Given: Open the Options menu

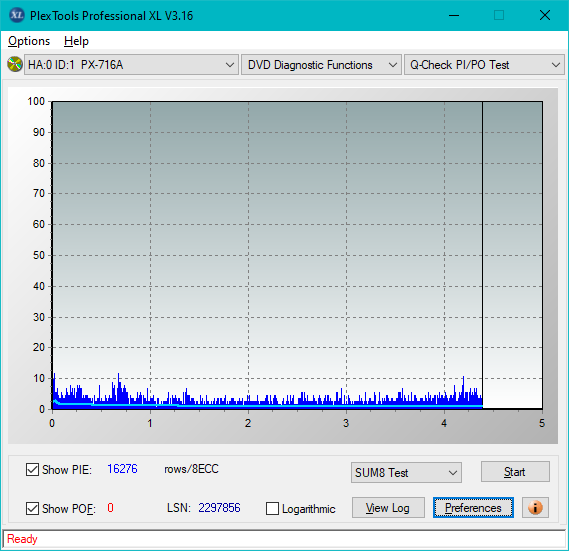Looking at the screenshot, I should coord(29,41).
